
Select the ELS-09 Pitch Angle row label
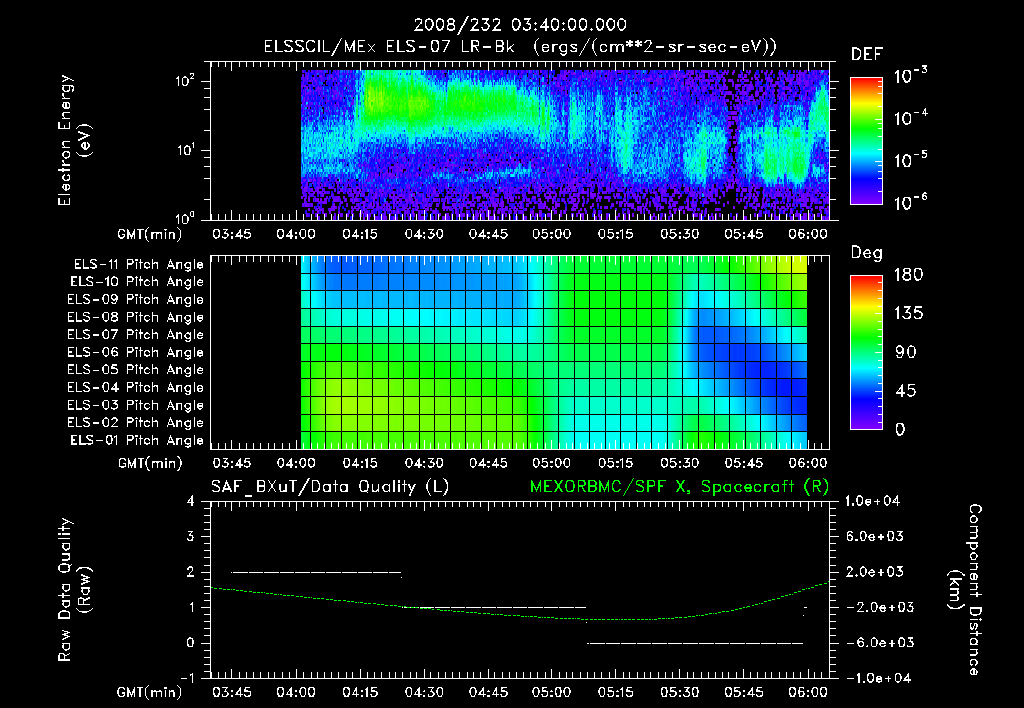(135, 300)
